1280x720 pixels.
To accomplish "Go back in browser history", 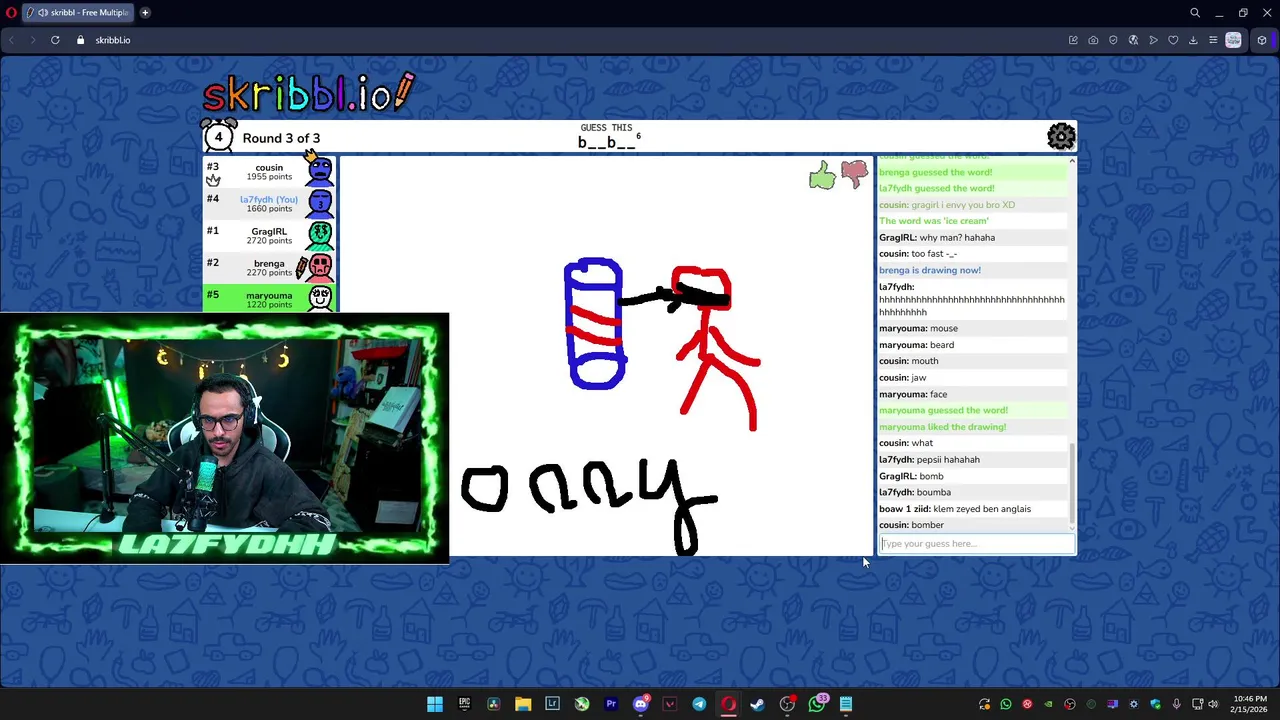I will (11, 40).
